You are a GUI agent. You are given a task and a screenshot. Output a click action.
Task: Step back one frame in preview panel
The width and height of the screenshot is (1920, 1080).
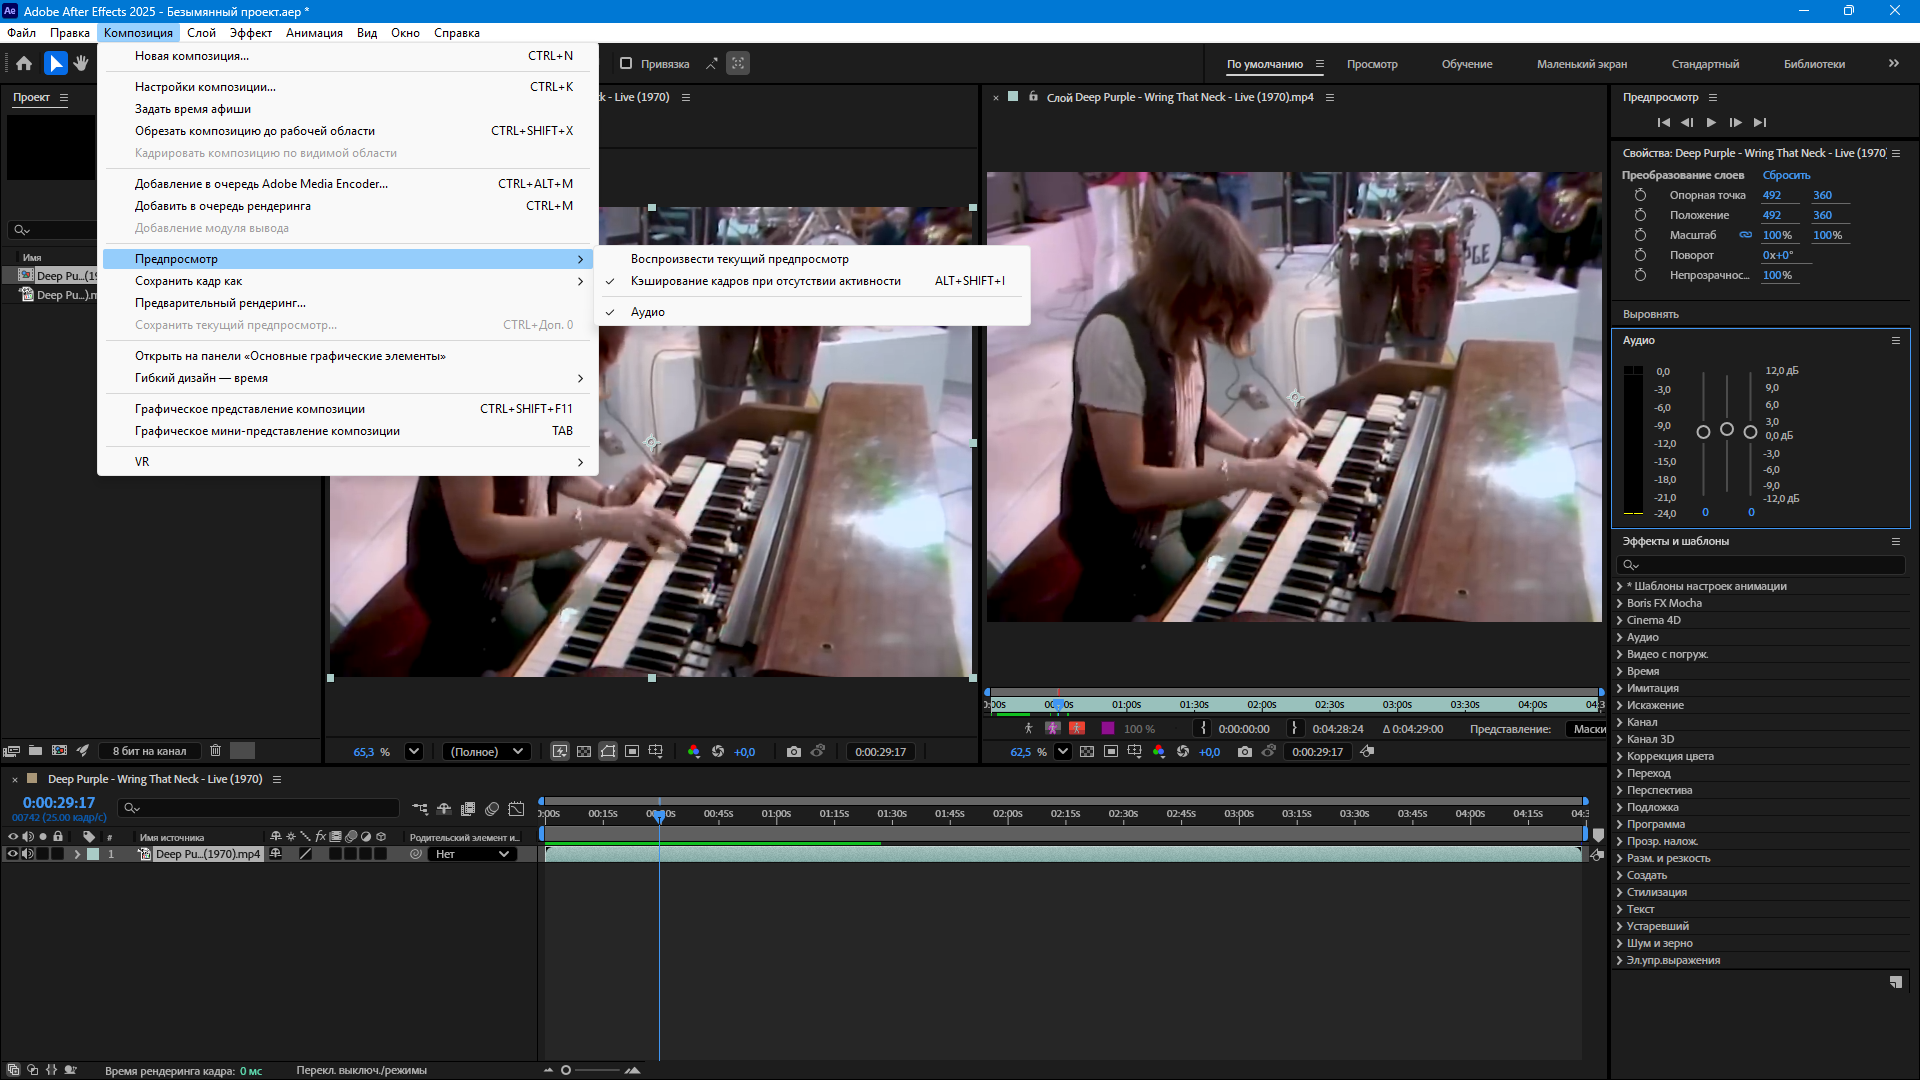point(1687,122)
